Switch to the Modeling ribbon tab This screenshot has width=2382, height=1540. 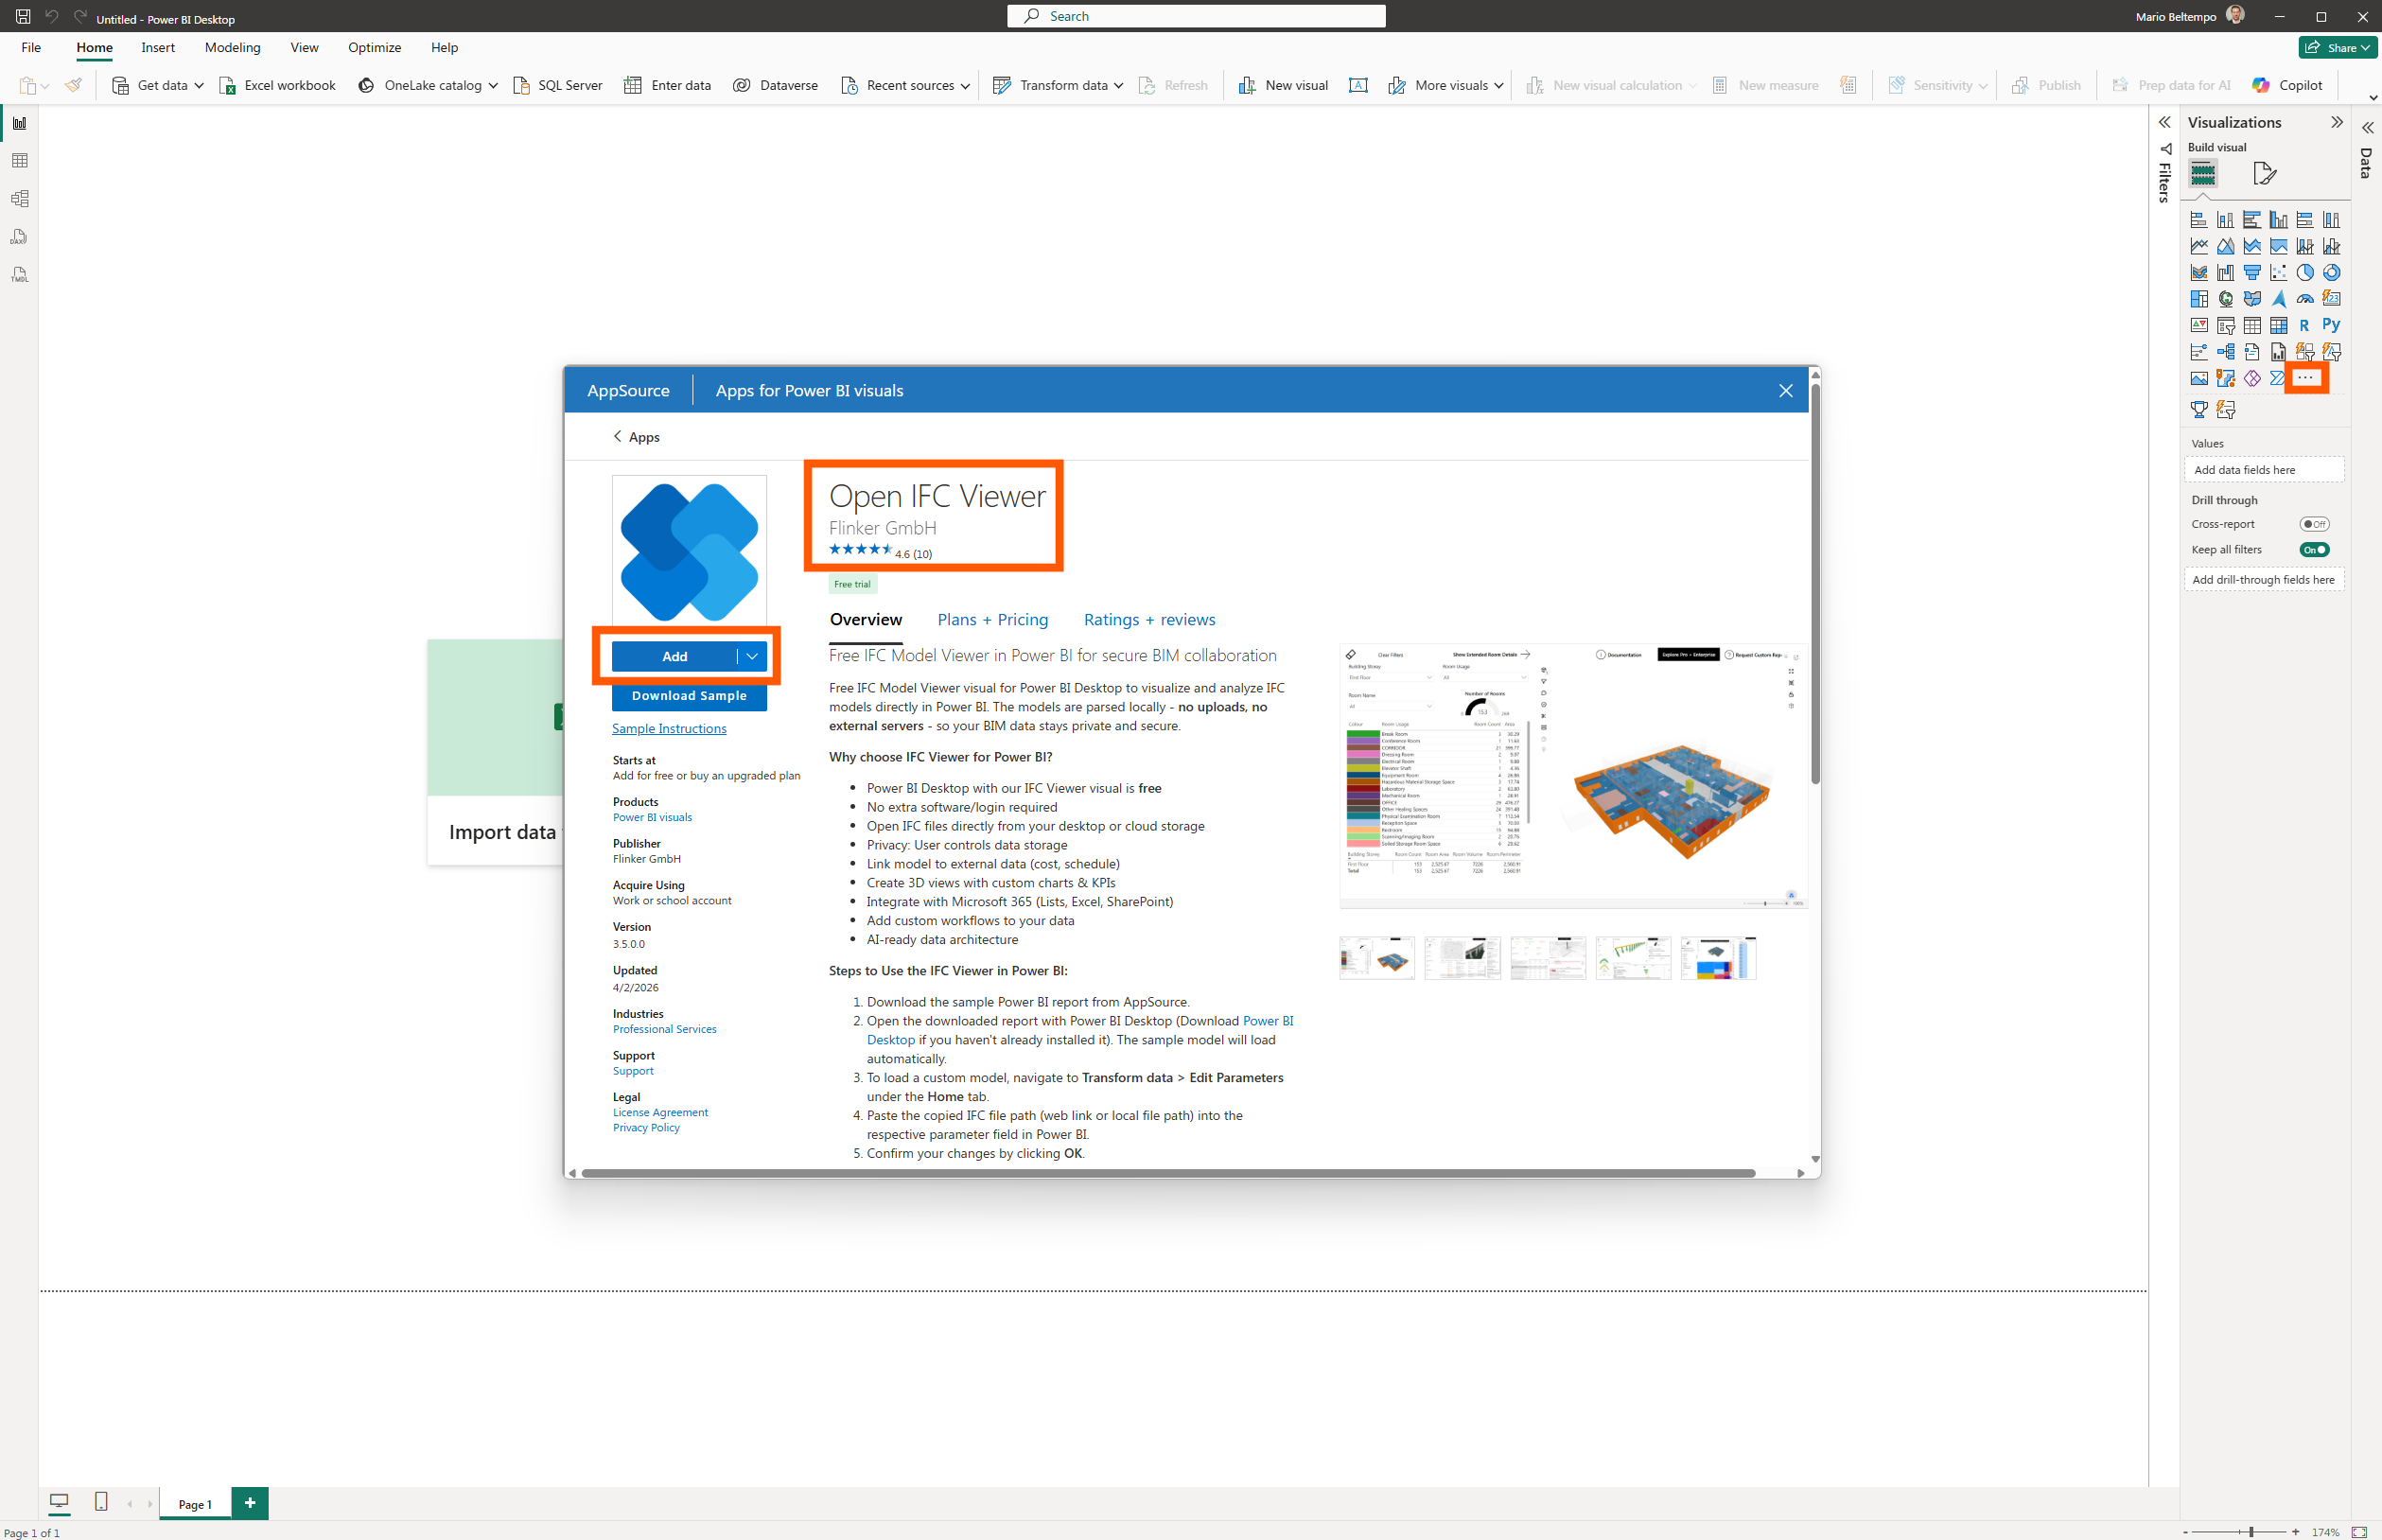tap(232, 47)
